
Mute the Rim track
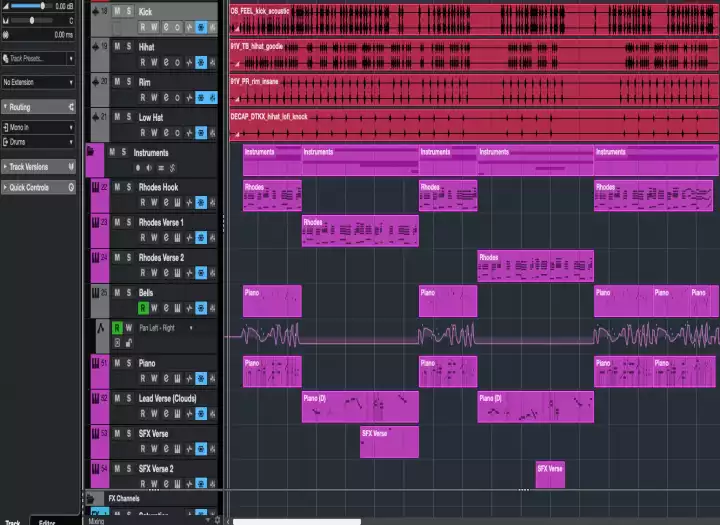[116, 81]
